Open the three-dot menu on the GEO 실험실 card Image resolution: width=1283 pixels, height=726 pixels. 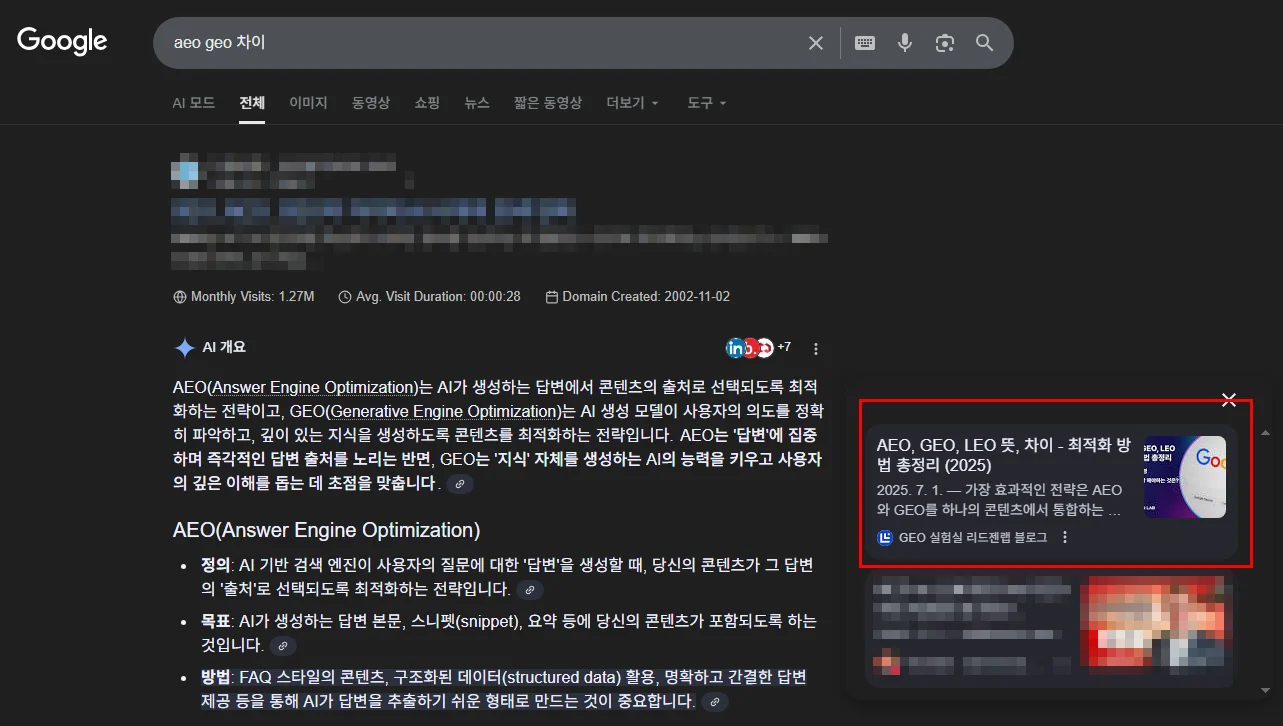(1064, 537)
